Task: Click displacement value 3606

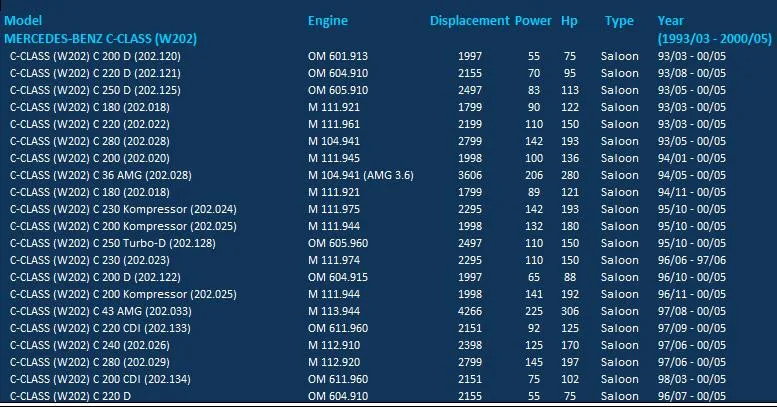Action: (470, 175)
